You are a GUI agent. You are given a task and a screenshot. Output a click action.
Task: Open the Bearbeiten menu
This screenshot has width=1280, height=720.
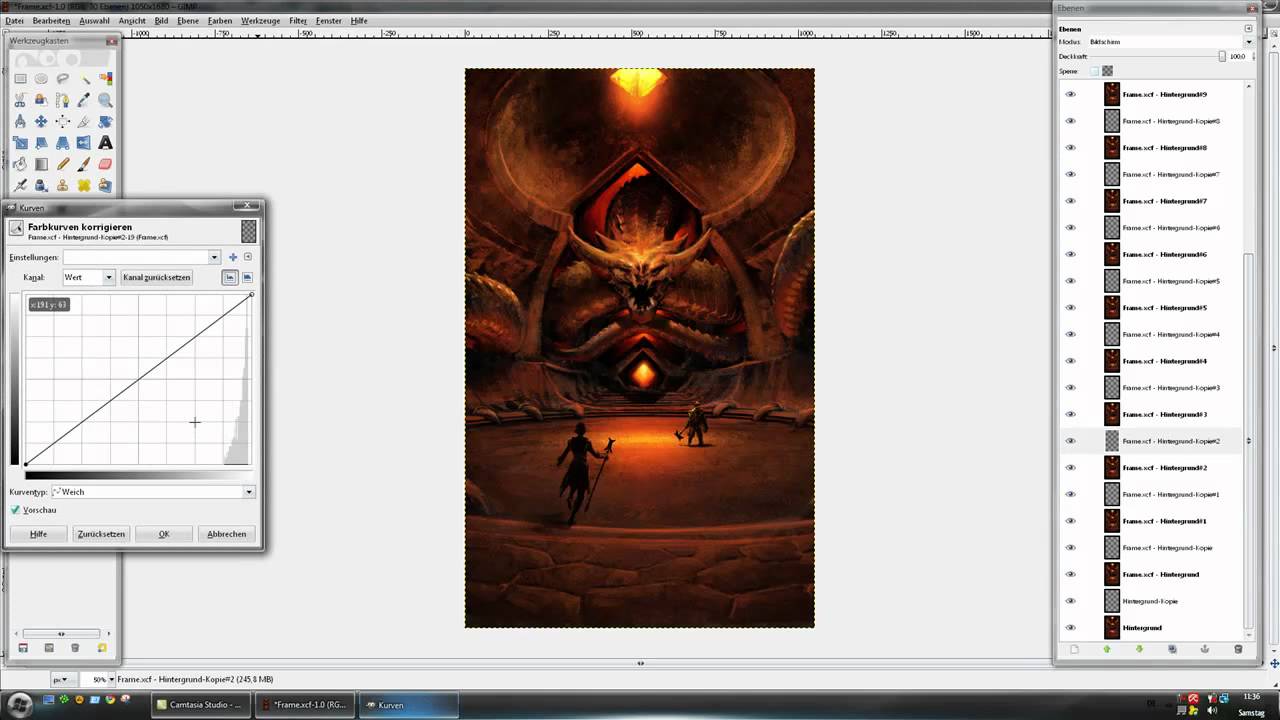(51, 20)
